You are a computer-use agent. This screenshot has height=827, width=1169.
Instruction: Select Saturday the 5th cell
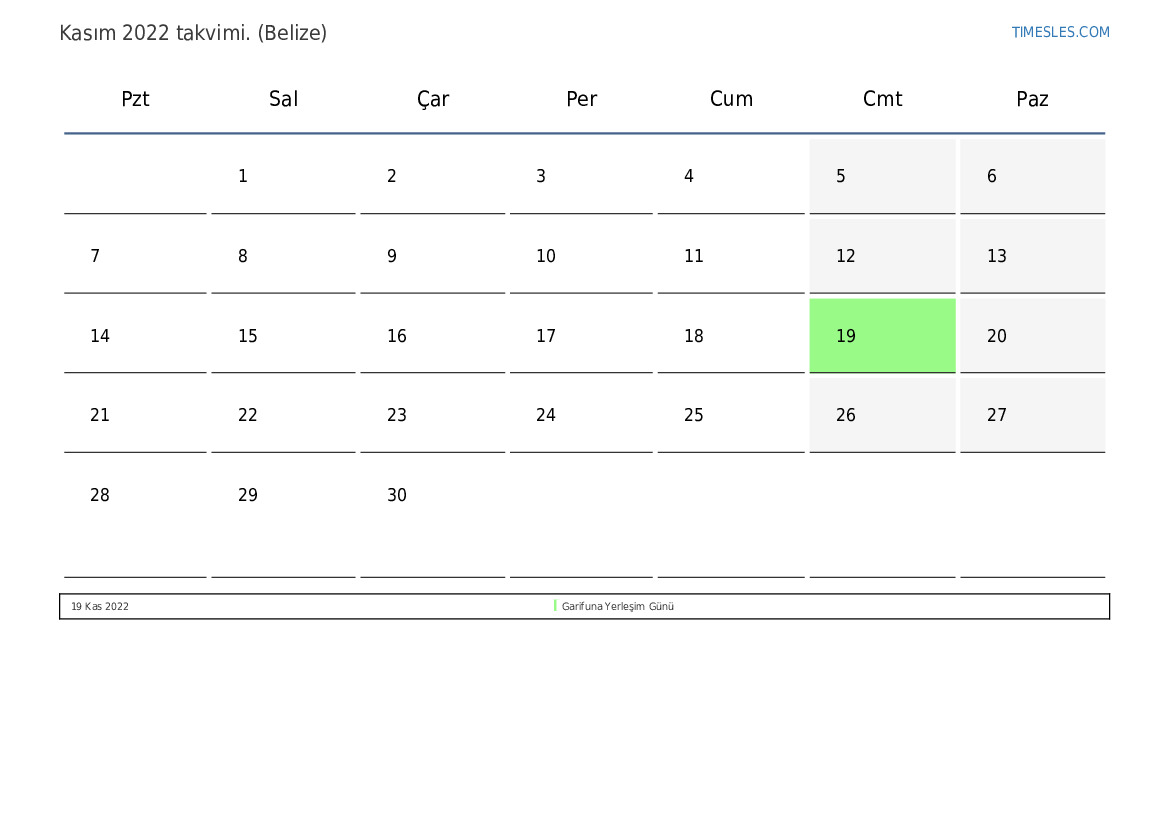[x=882, y=177]
